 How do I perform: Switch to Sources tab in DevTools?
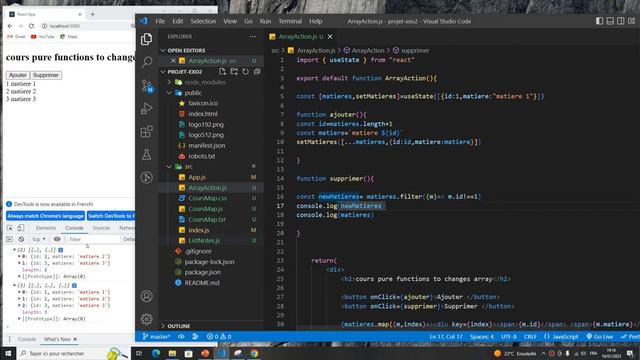tap(101, 228)
